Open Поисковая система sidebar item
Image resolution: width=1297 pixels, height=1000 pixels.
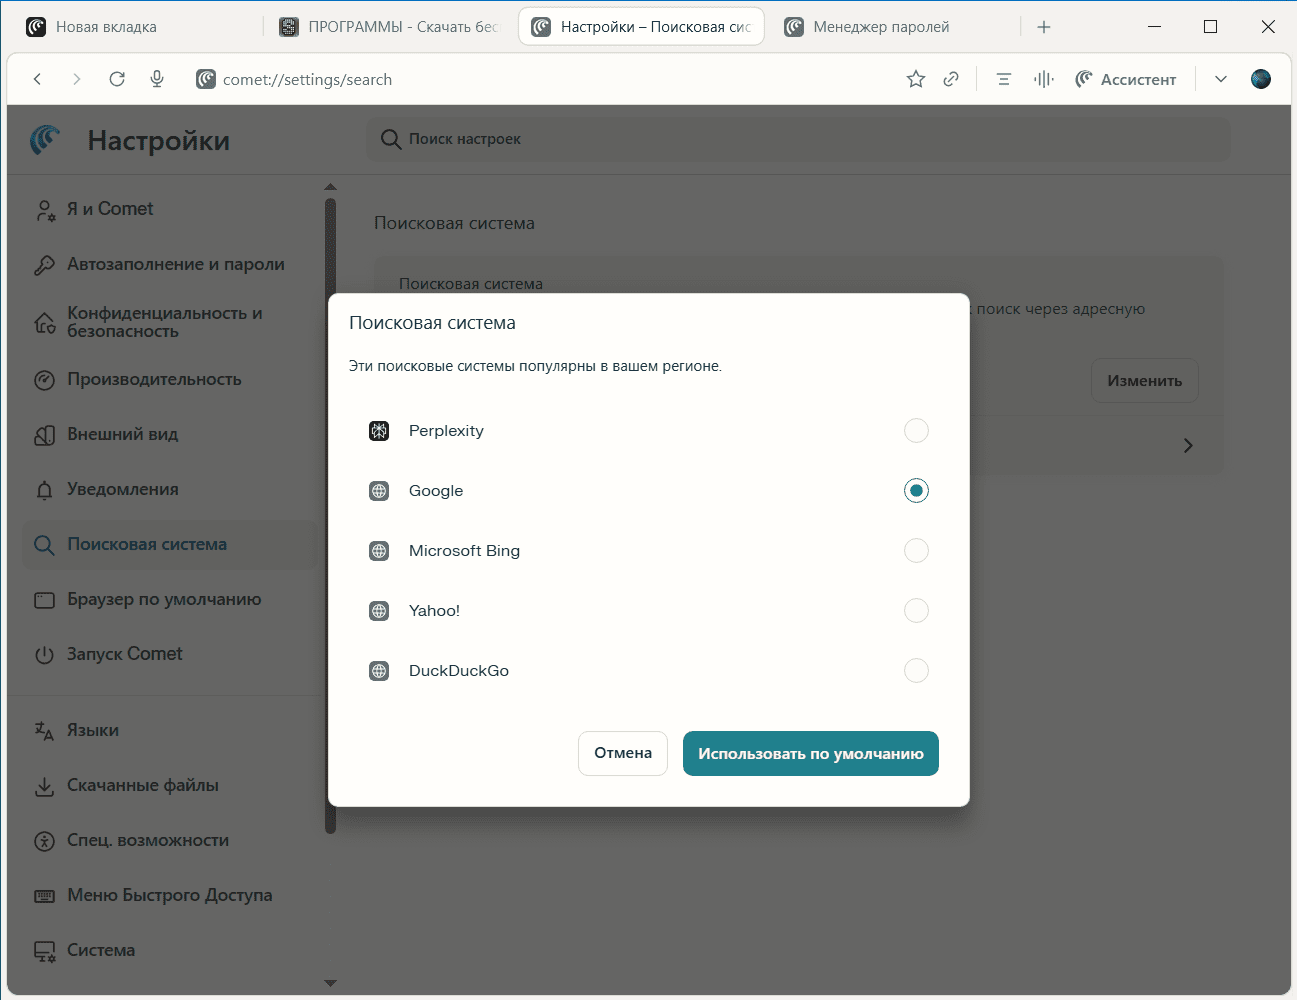click(x=169, y=545)
